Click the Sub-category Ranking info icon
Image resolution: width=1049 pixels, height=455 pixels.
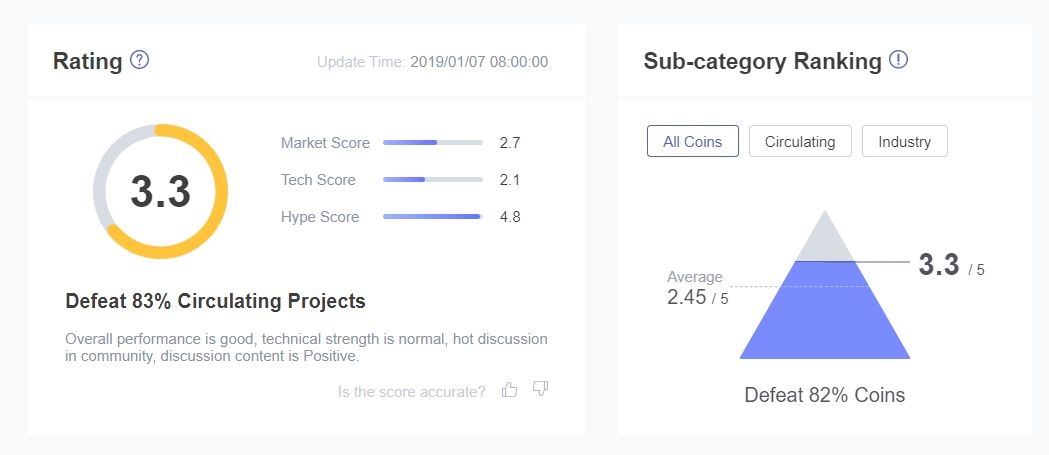click(898, 60)
